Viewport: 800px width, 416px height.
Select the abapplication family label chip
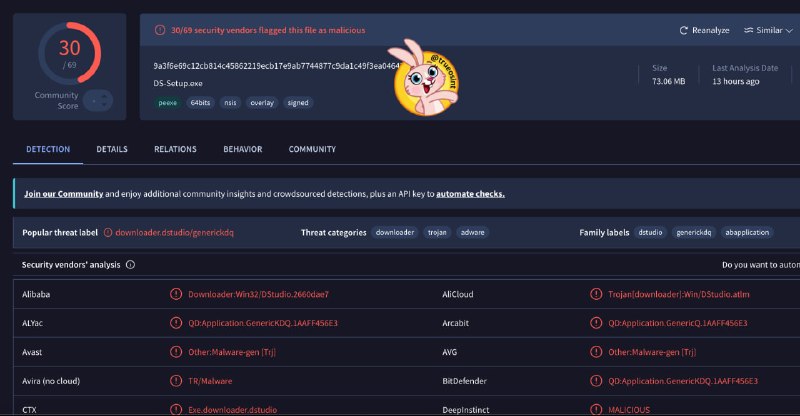(x=747, y=232)
